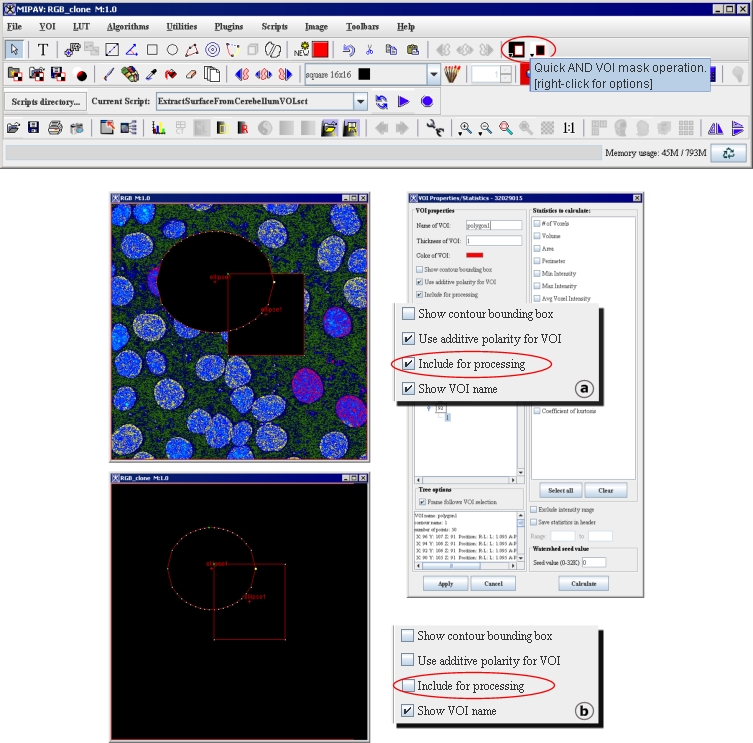Click the Quick AND VOI mask icon

(x=517, y=49)
